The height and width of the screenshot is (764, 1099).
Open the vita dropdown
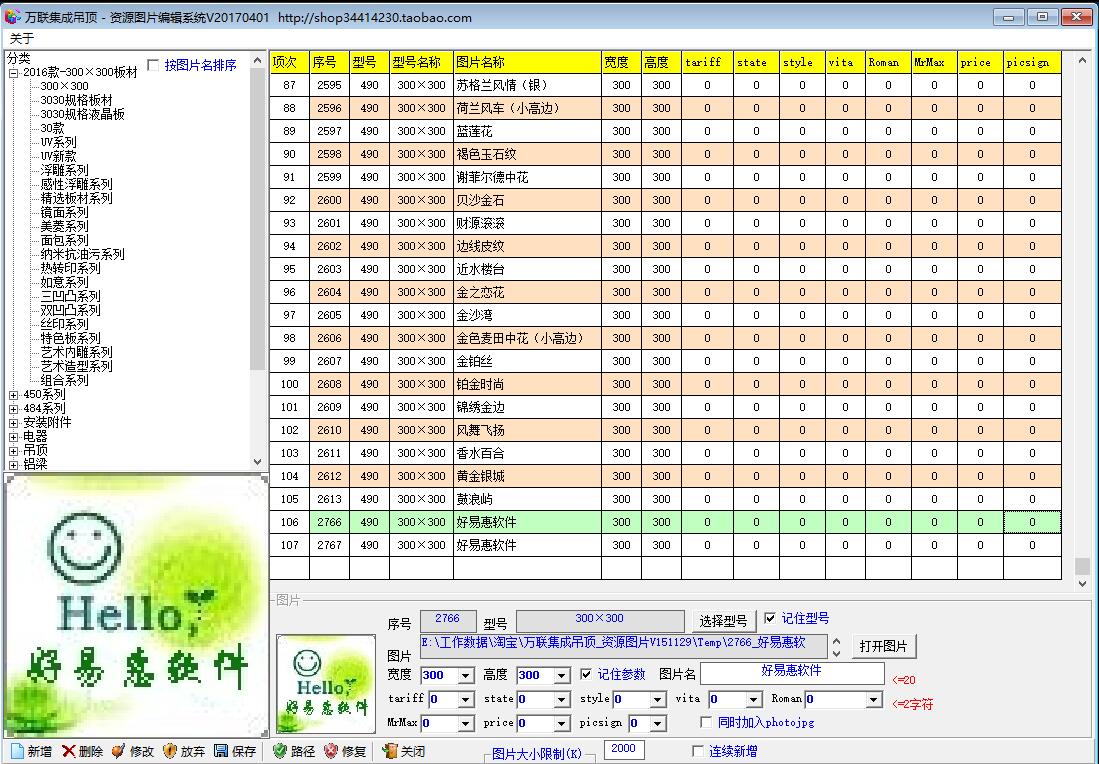(x=753, y=700)
